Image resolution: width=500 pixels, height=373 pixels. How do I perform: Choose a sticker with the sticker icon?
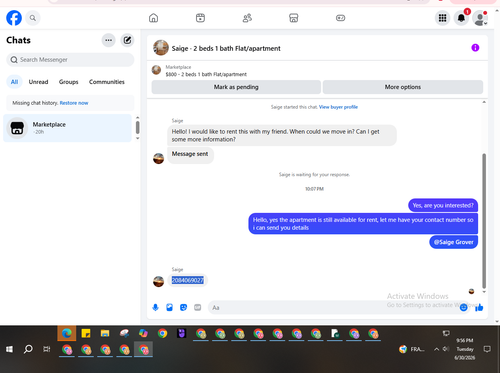tap(183, 307)
